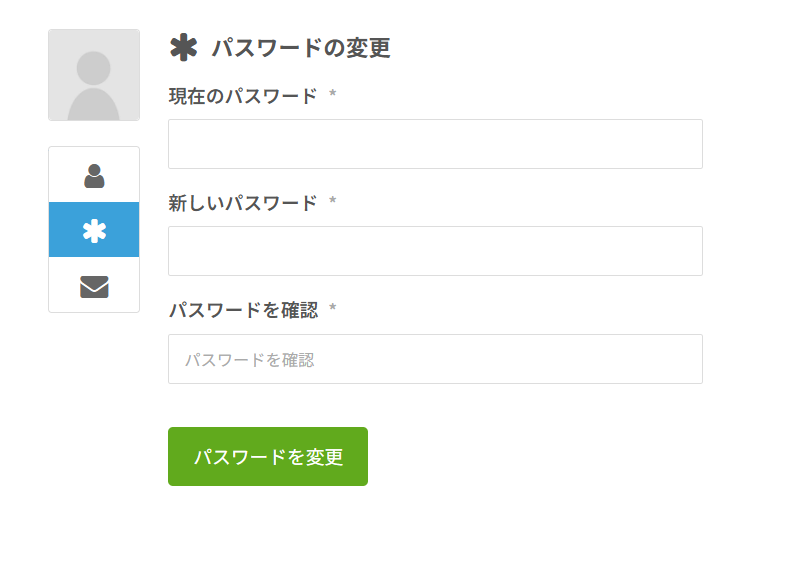Click the 現在のパスワード field label

coord(242,96)
